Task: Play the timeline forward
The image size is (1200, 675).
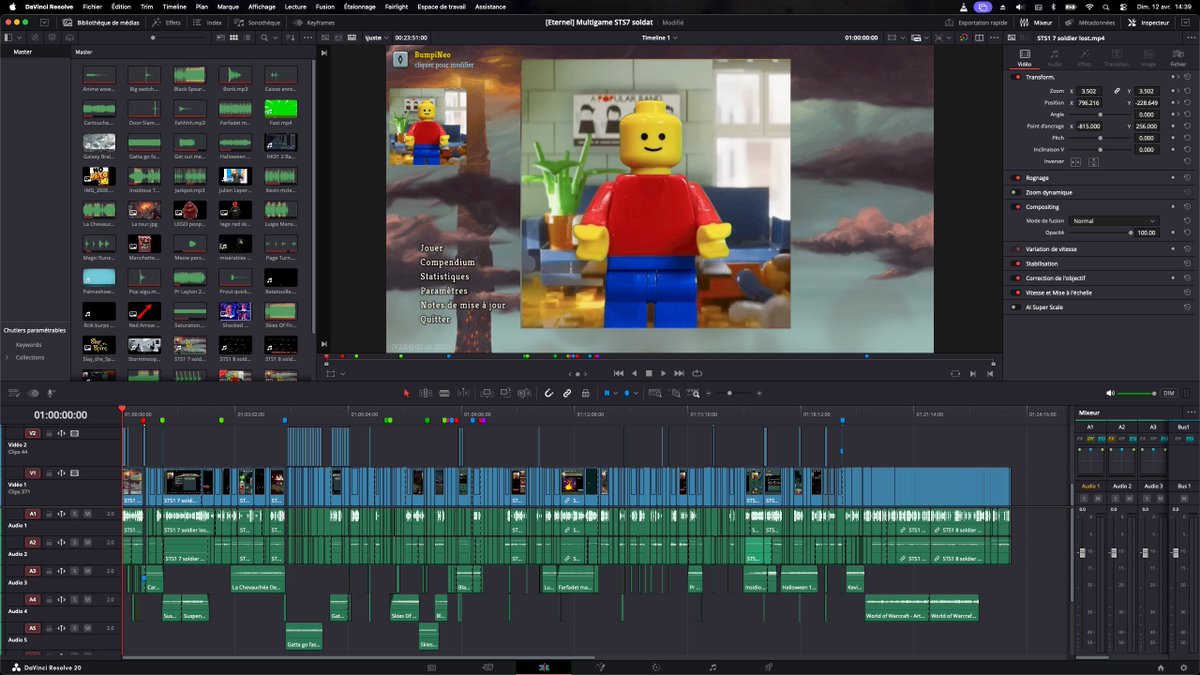Action: (x=663, y=373)
